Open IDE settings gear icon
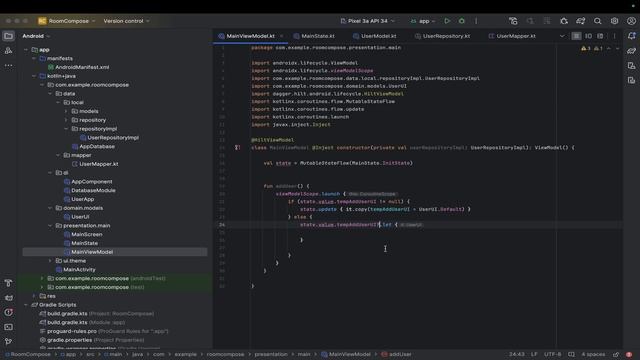This screenshot has width=640, height=360. (x=614, y=21)
